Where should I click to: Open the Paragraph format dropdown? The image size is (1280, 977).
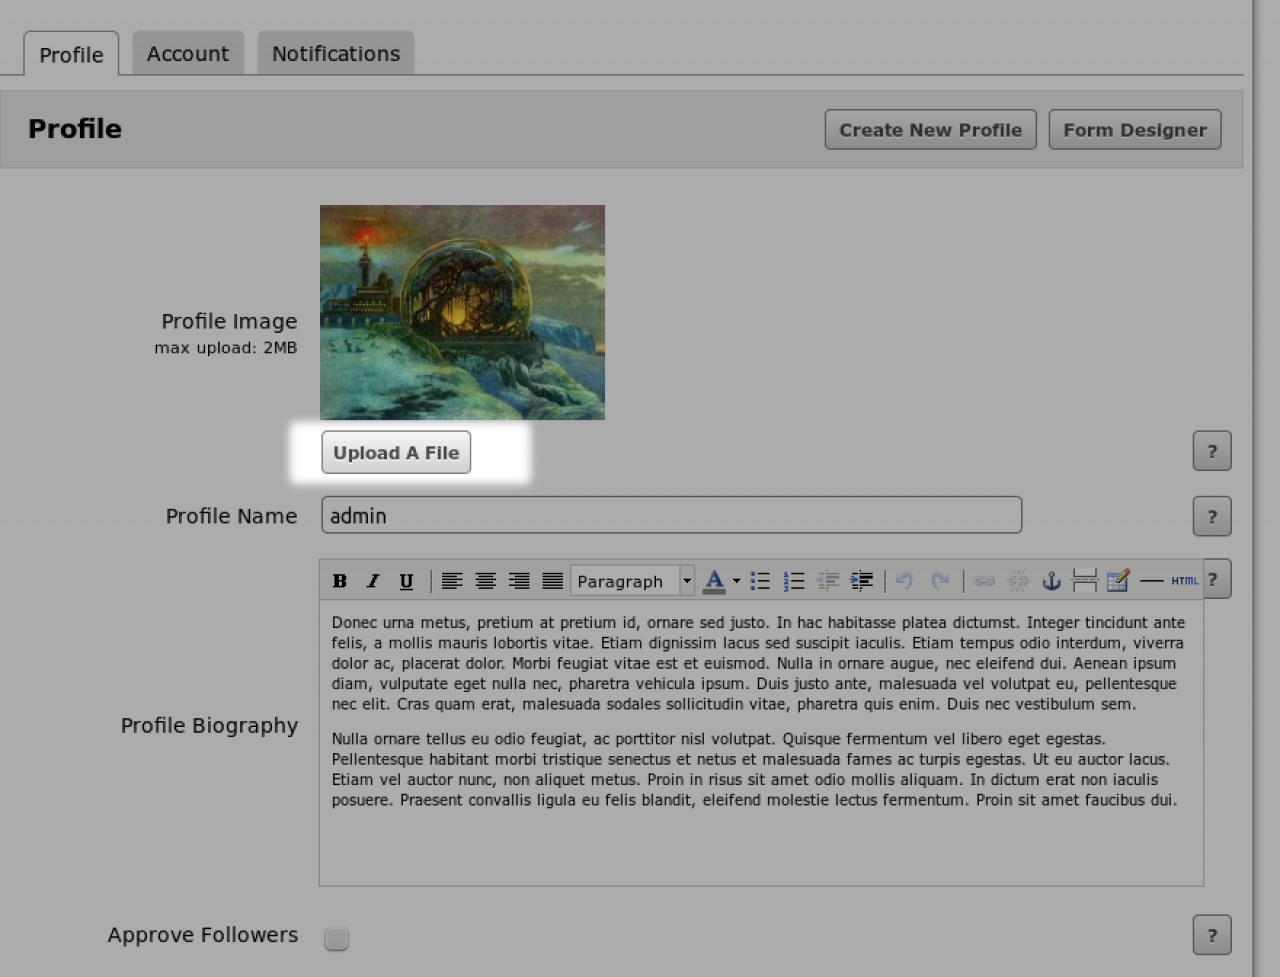coord(632,581)
